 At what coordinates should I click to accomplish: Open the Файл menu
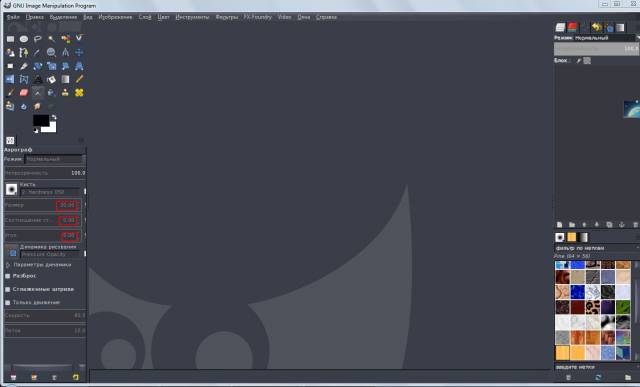(13, 17)
